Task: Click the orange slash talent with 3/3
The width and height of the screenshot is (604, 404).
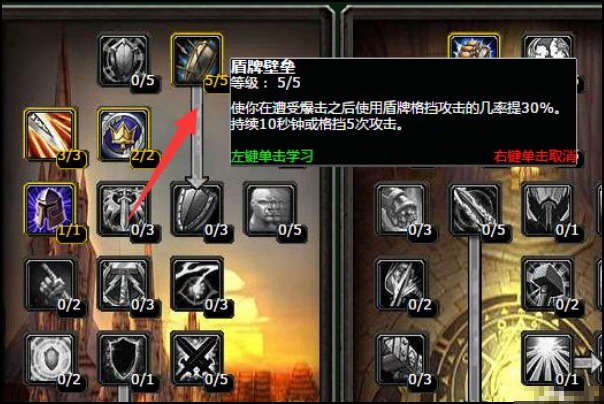Action: (x=50, y=134)
